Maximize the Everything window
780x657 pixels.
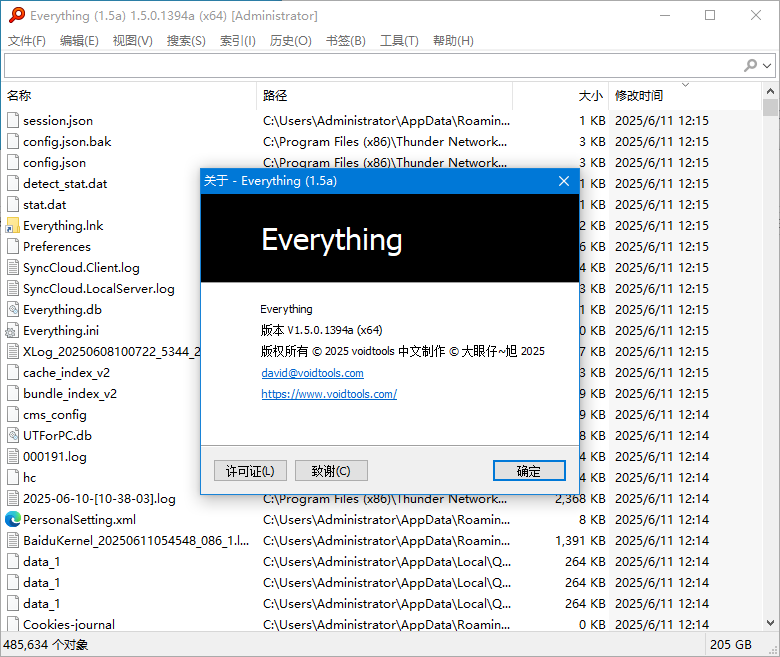pyautogui.click(x=710, y=15)
